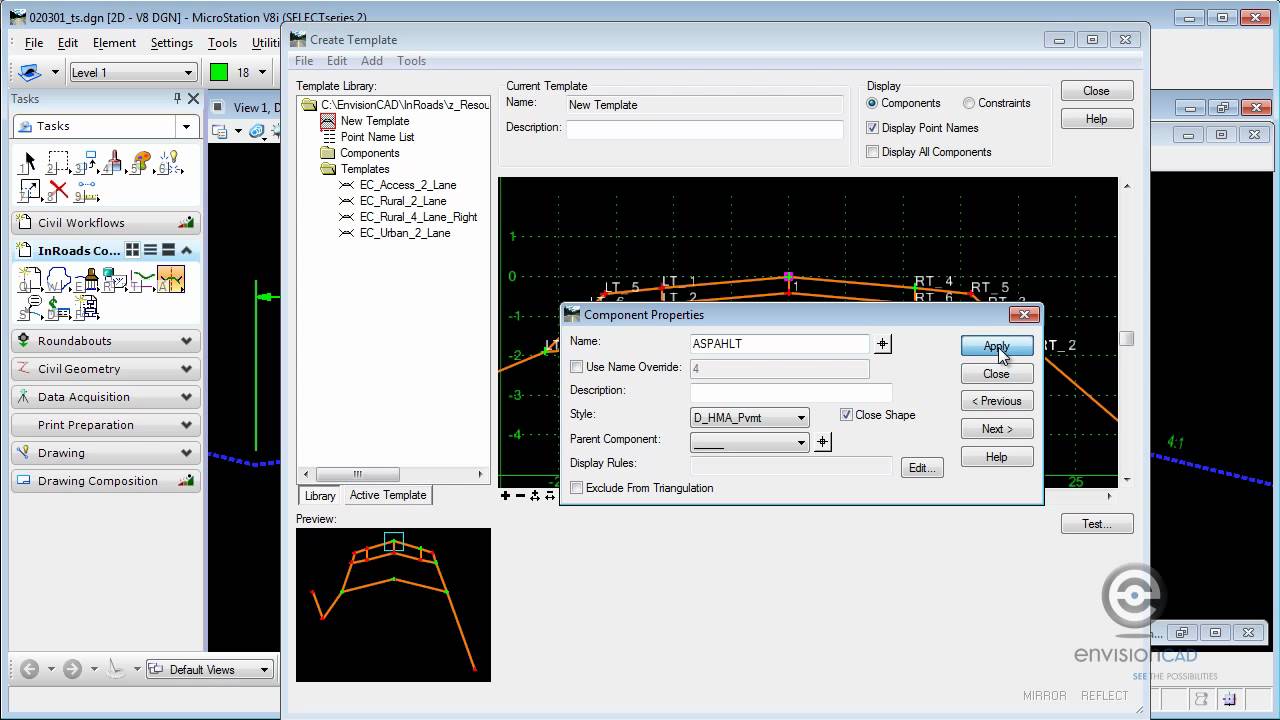Click the Edit... display rules button
The height and width of the screenshot is (720, 1280).
922,467
